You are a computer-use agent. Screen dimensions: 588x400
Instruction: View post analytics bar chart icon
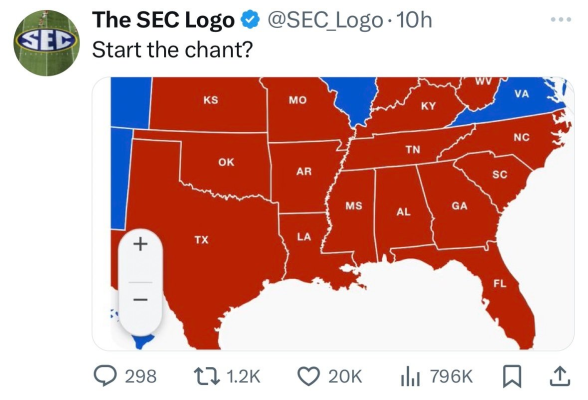tap(410, 376)
